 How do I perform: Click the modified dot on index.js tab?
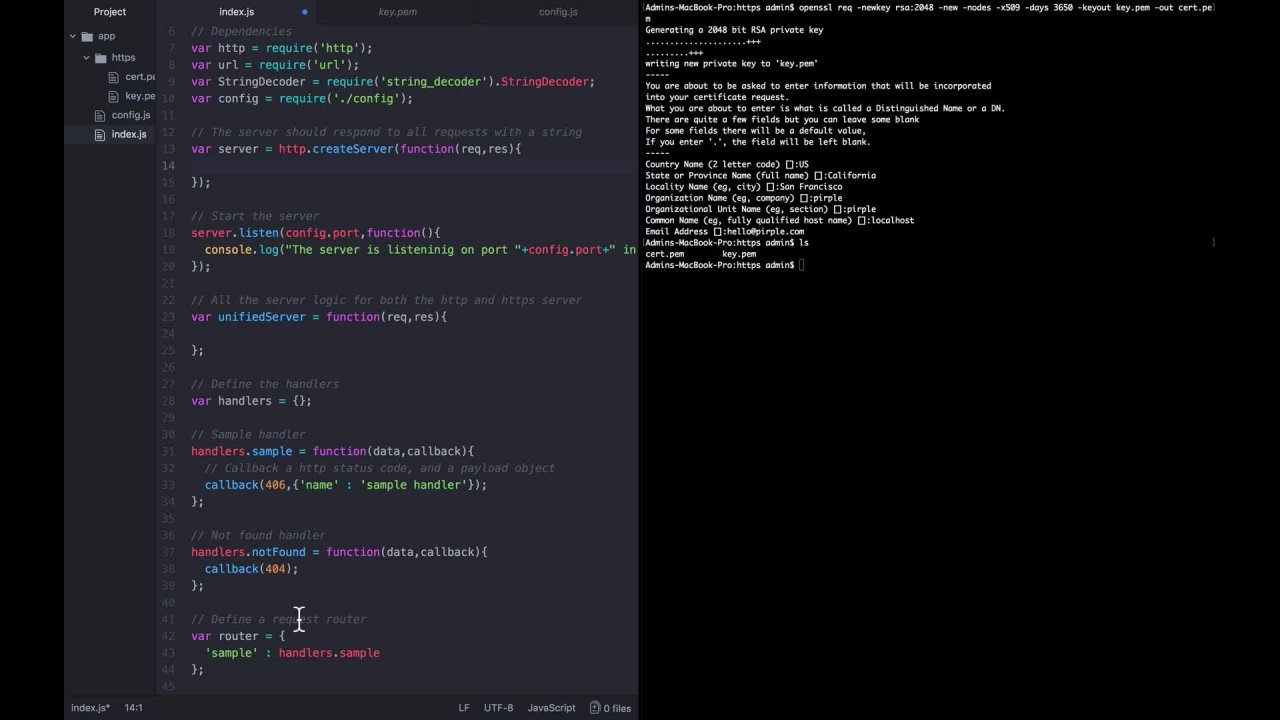pos(304,12)
